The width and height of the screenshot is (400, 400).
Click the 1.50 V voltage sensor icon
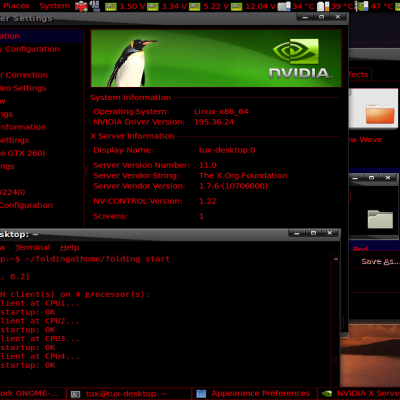pyautogui.click(x=111, y=7)
